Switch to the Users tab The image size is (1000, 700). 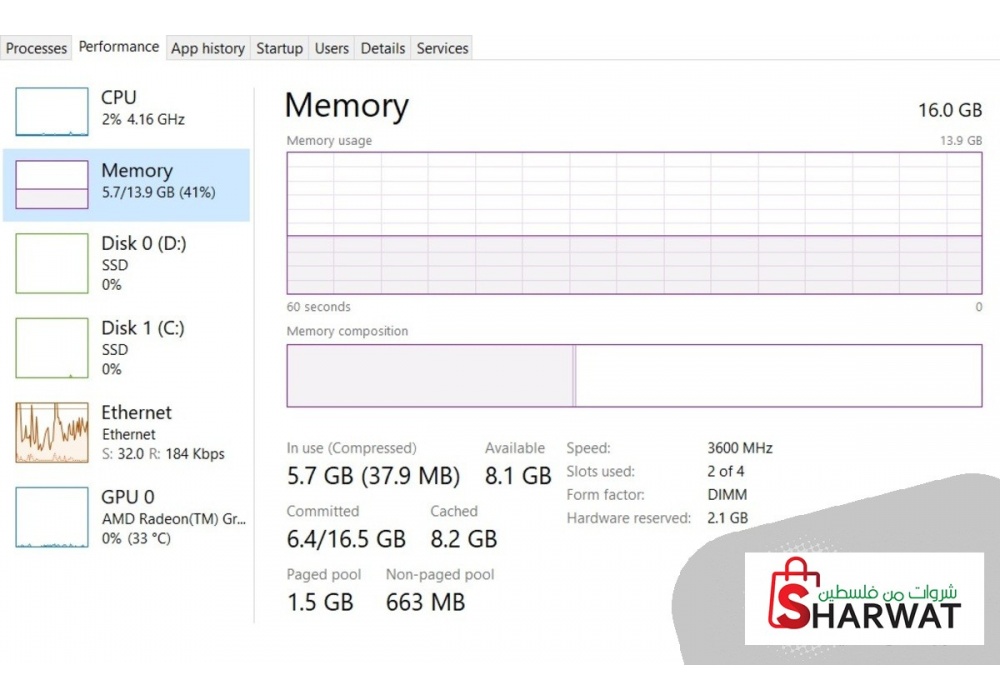[x=332, y=48]
